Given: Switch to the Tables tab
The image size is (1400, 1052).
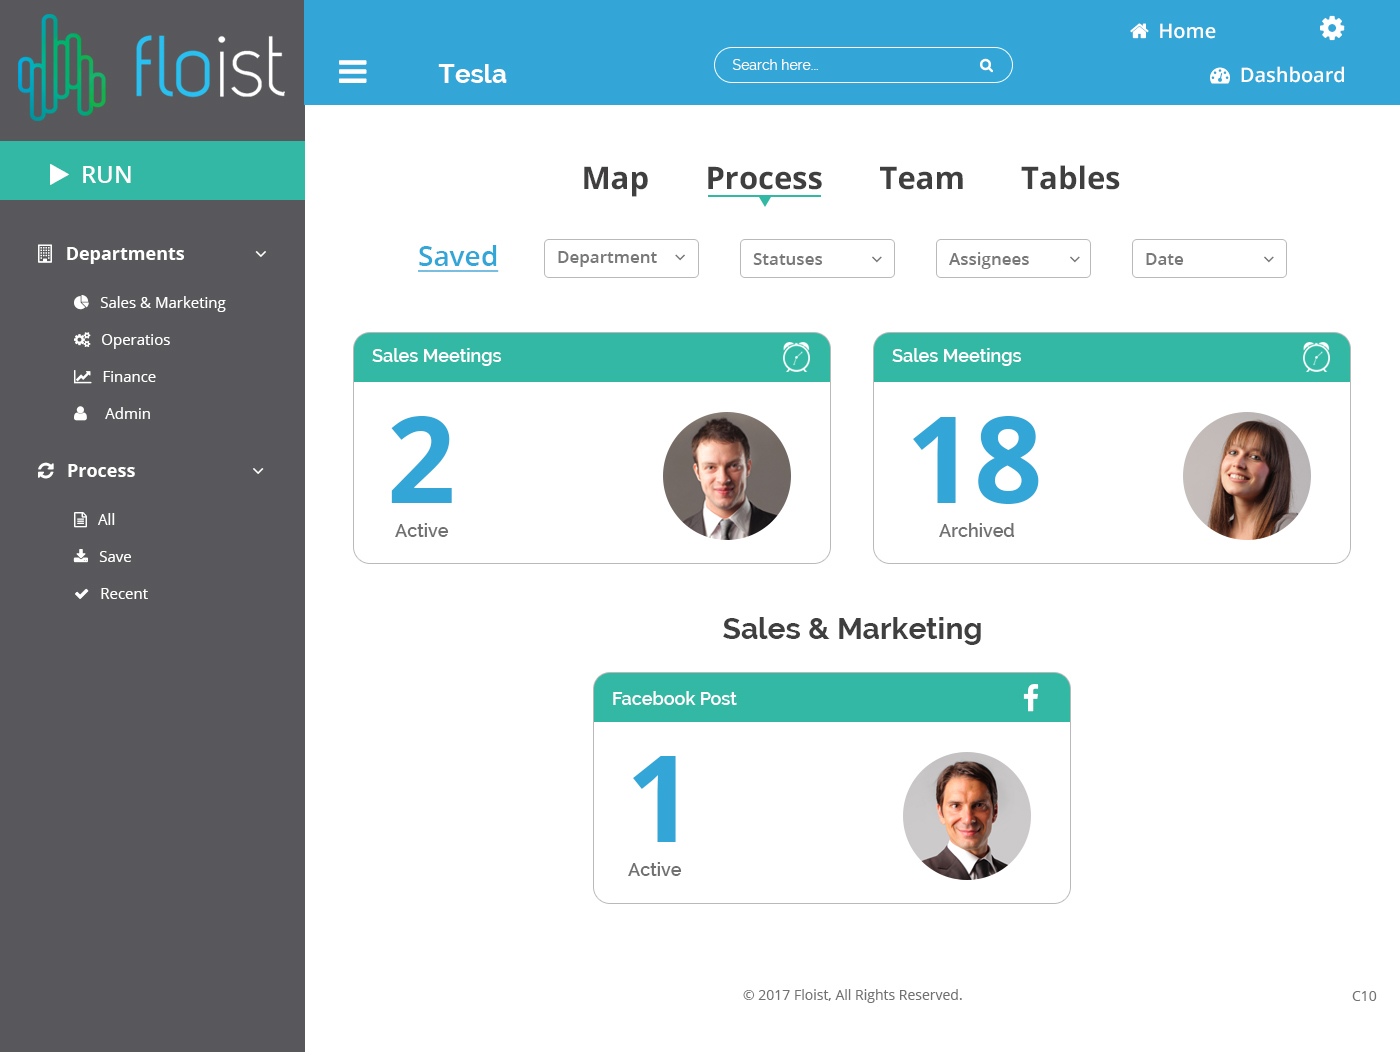Looking at the screenshot, I should click(1070, 178).
